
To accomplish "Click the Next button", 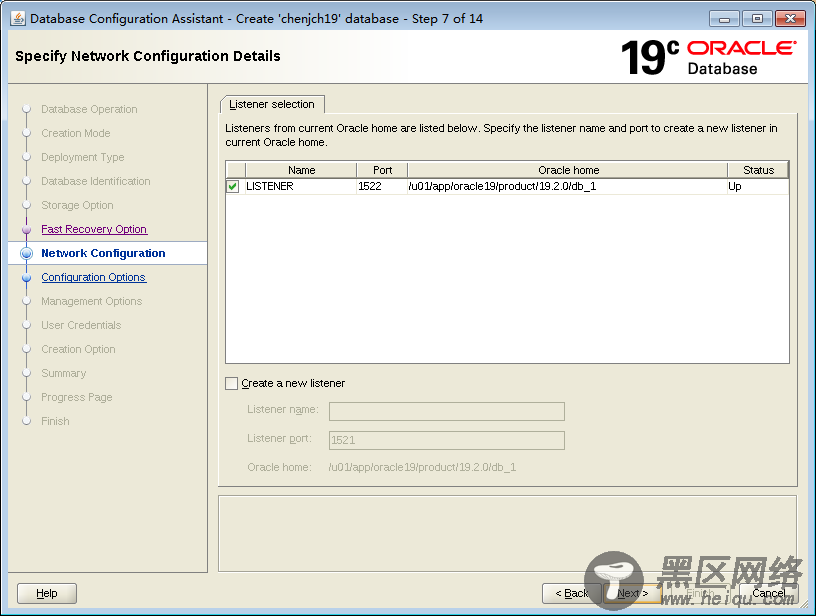I will [x=632, y=593].
